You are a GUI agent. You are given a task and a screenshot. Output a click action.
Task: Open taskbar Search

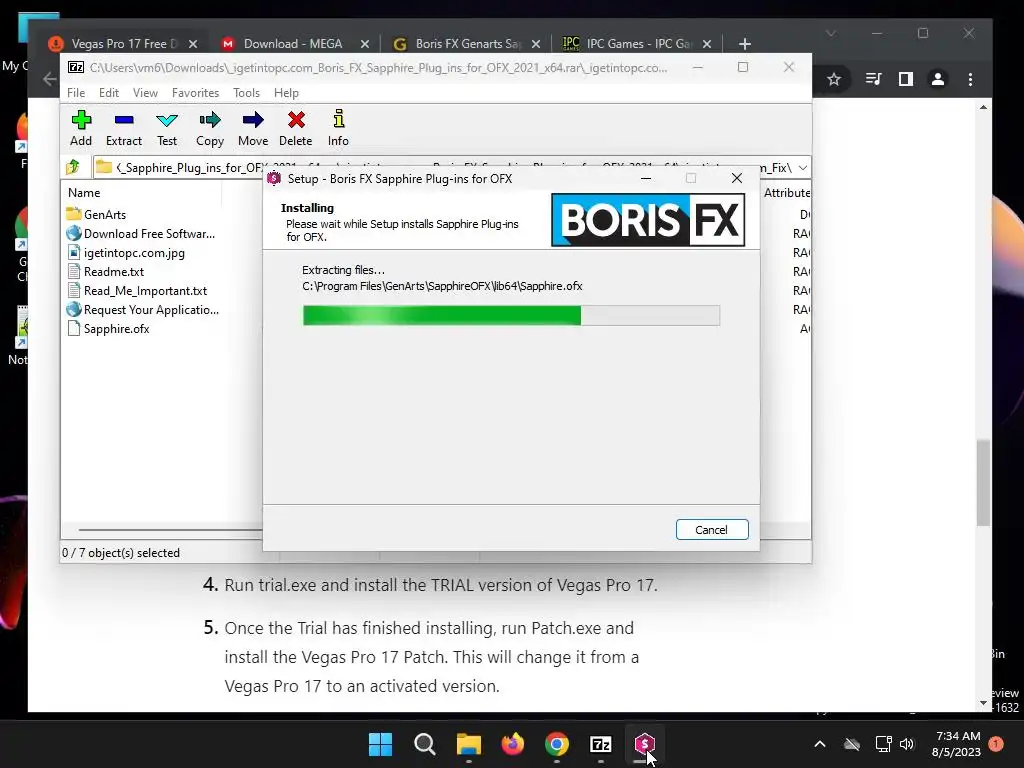pos(424,744)
